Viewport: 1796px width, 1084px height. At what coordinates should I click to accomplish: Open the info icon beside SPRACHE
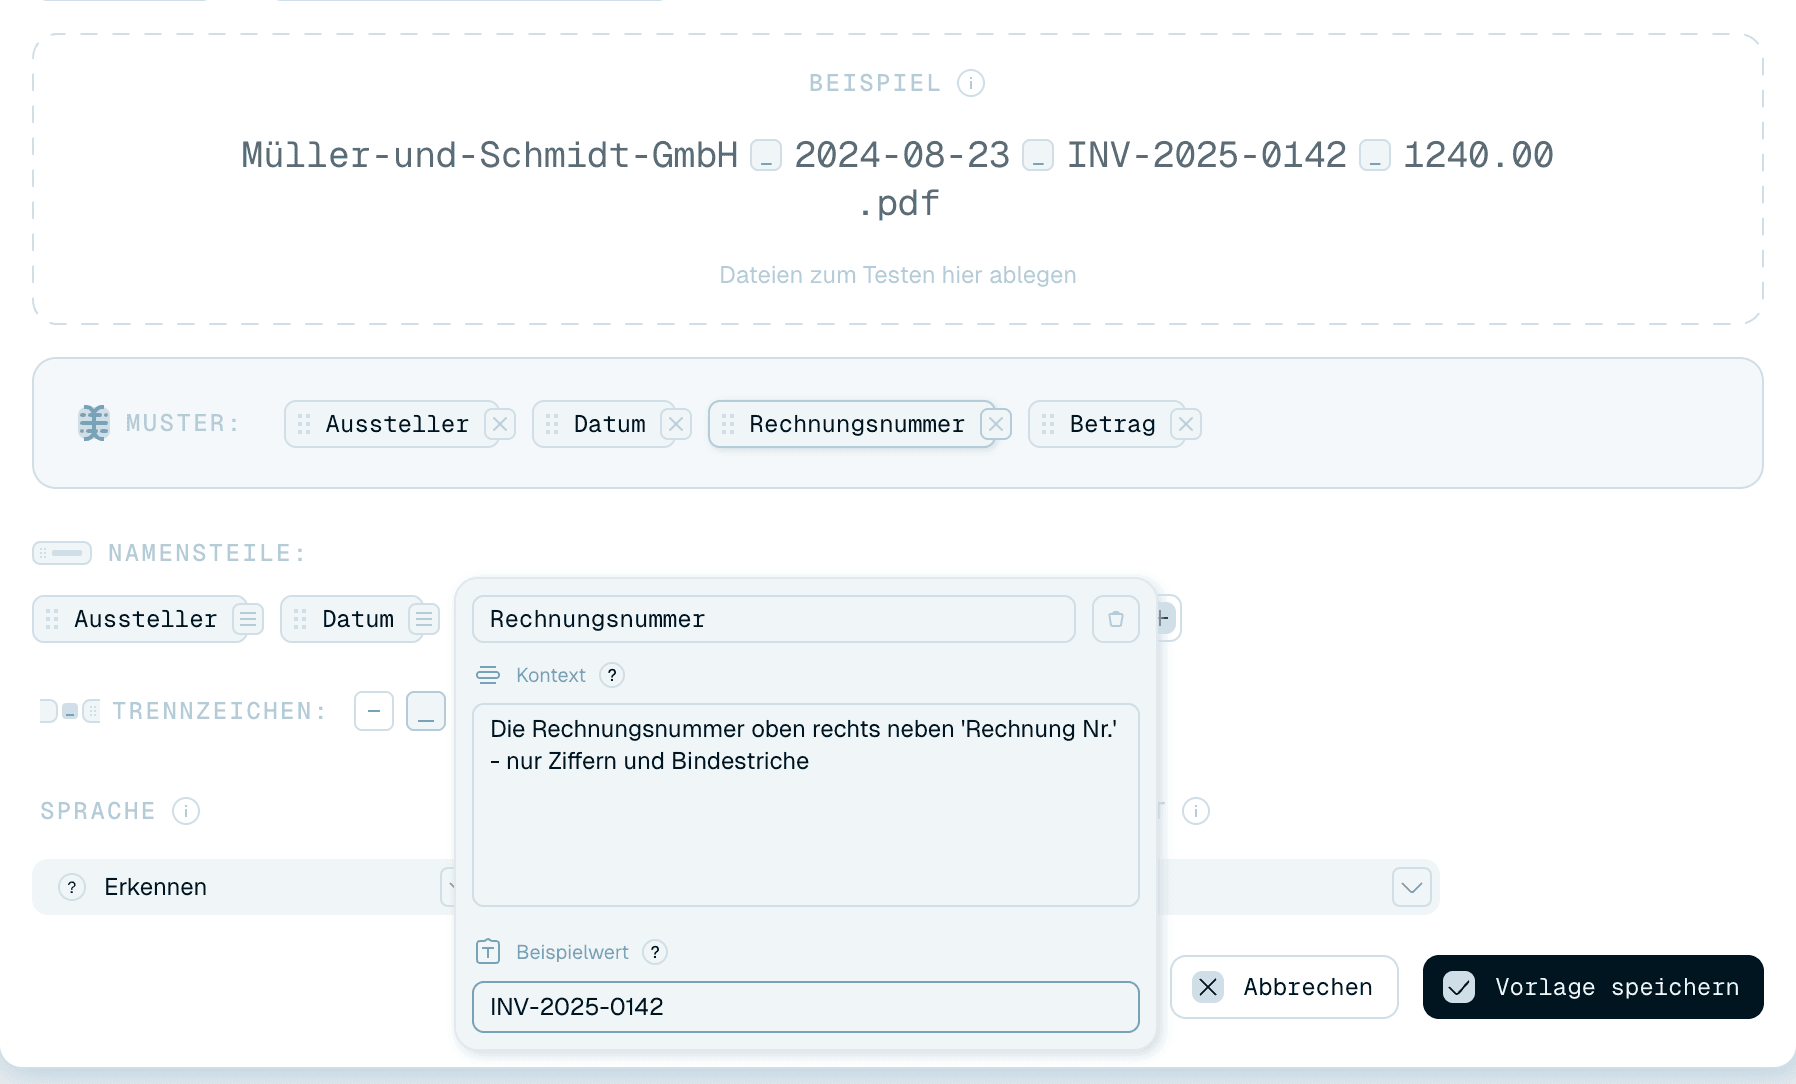coord(186,811)
